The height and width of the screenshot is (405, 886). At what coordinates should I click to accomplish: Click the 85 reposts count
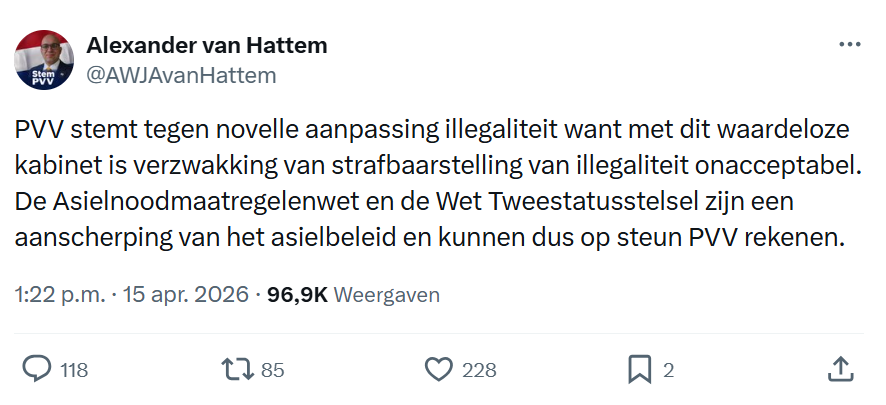point(273,370)
